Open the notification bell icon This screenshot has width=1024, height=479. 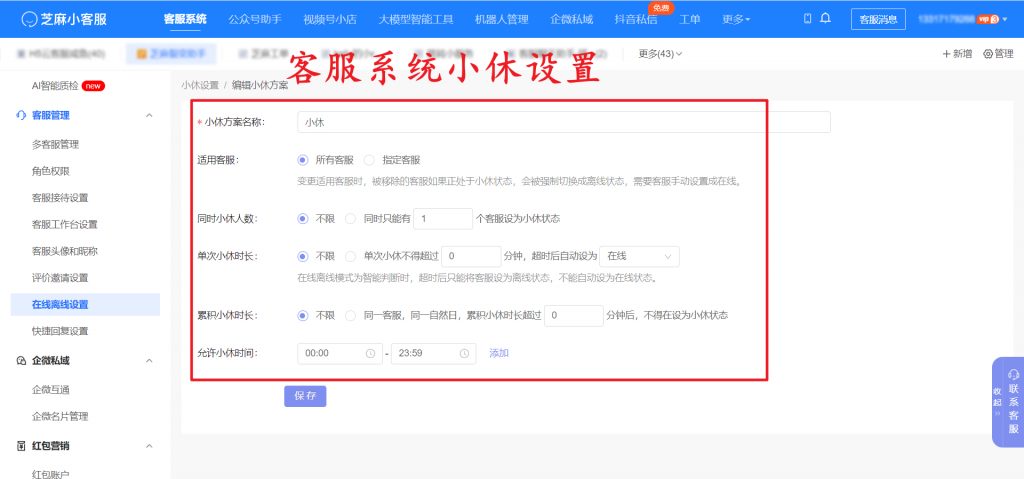pyautogui.click(x=825, y=18)
